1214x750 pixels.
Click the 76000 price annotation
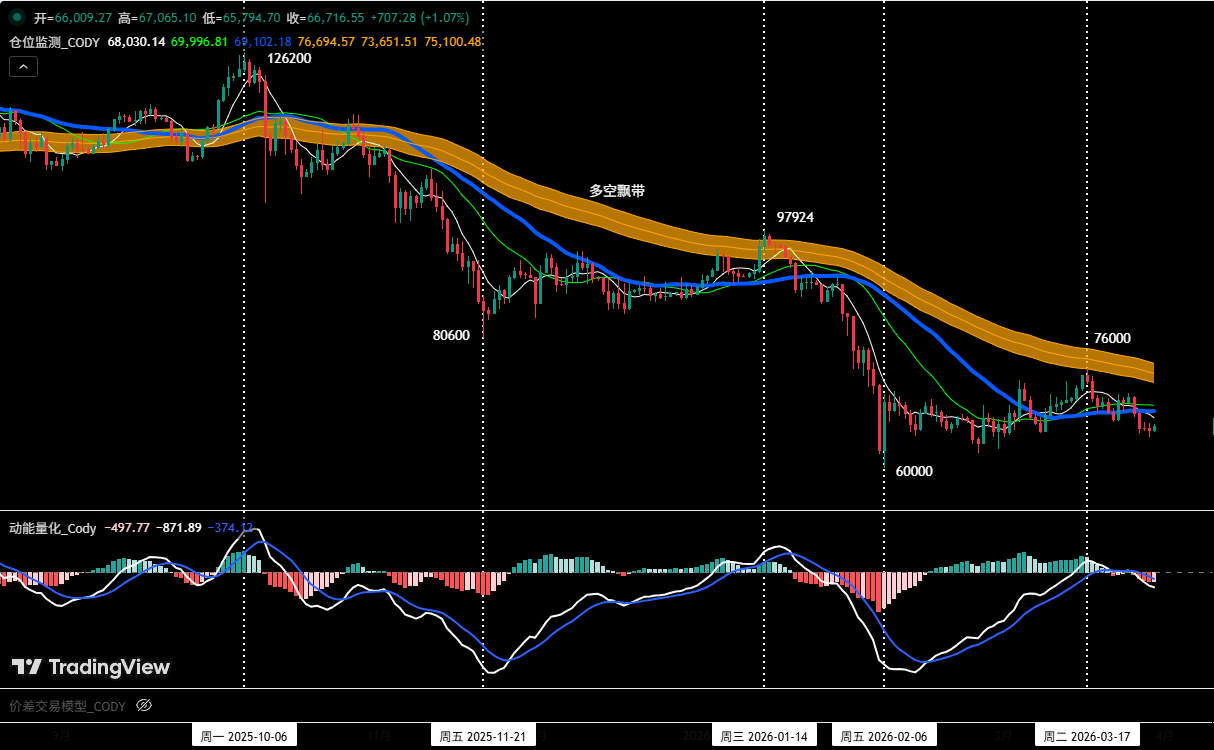point(1111,339)
